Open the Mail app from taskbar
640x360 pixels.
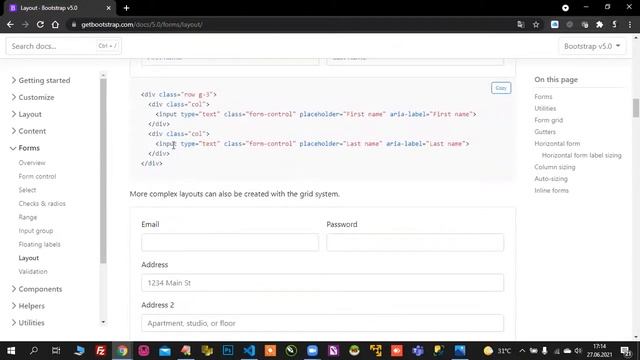(x=165, y=351)
